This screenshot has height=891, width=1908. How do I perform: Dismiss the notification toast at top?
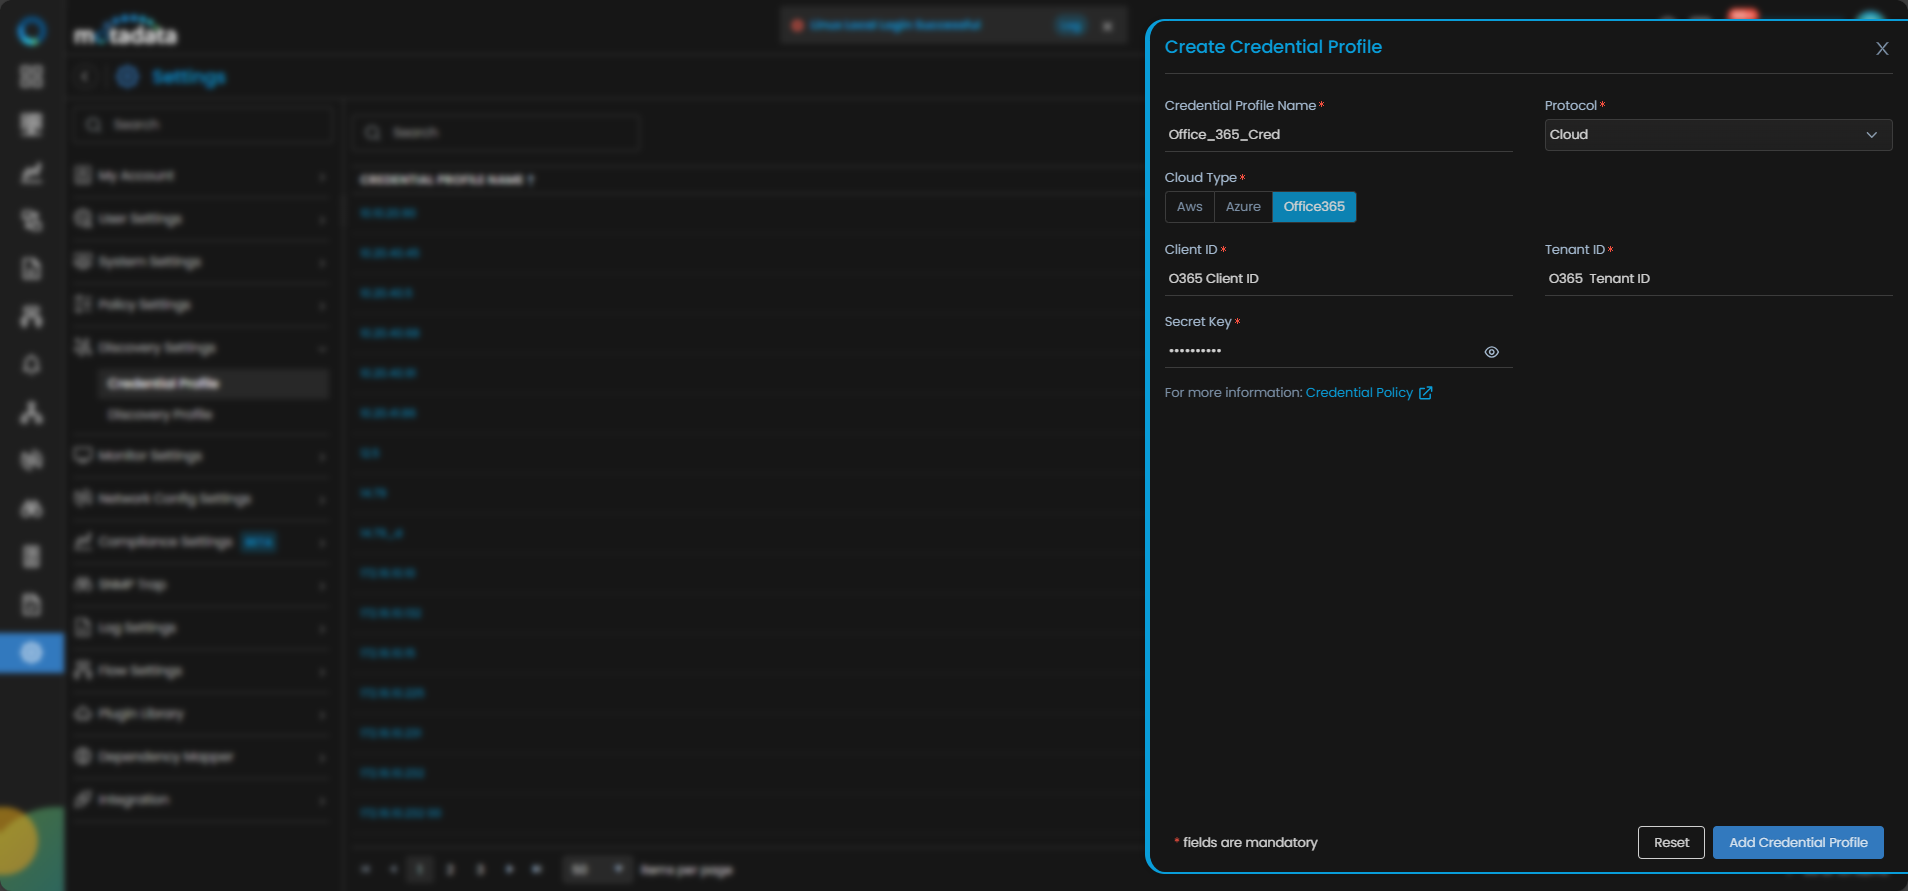1107,26
